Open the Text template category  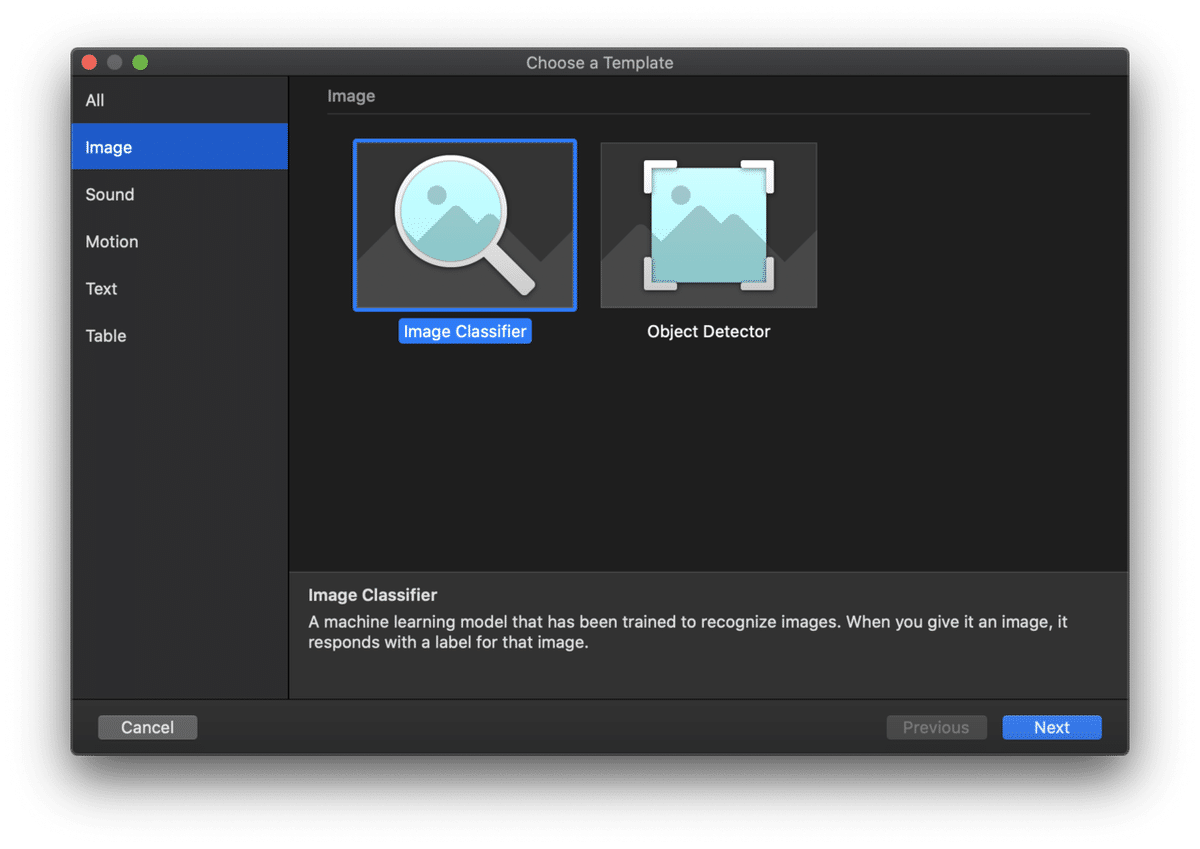pos(180,288)
